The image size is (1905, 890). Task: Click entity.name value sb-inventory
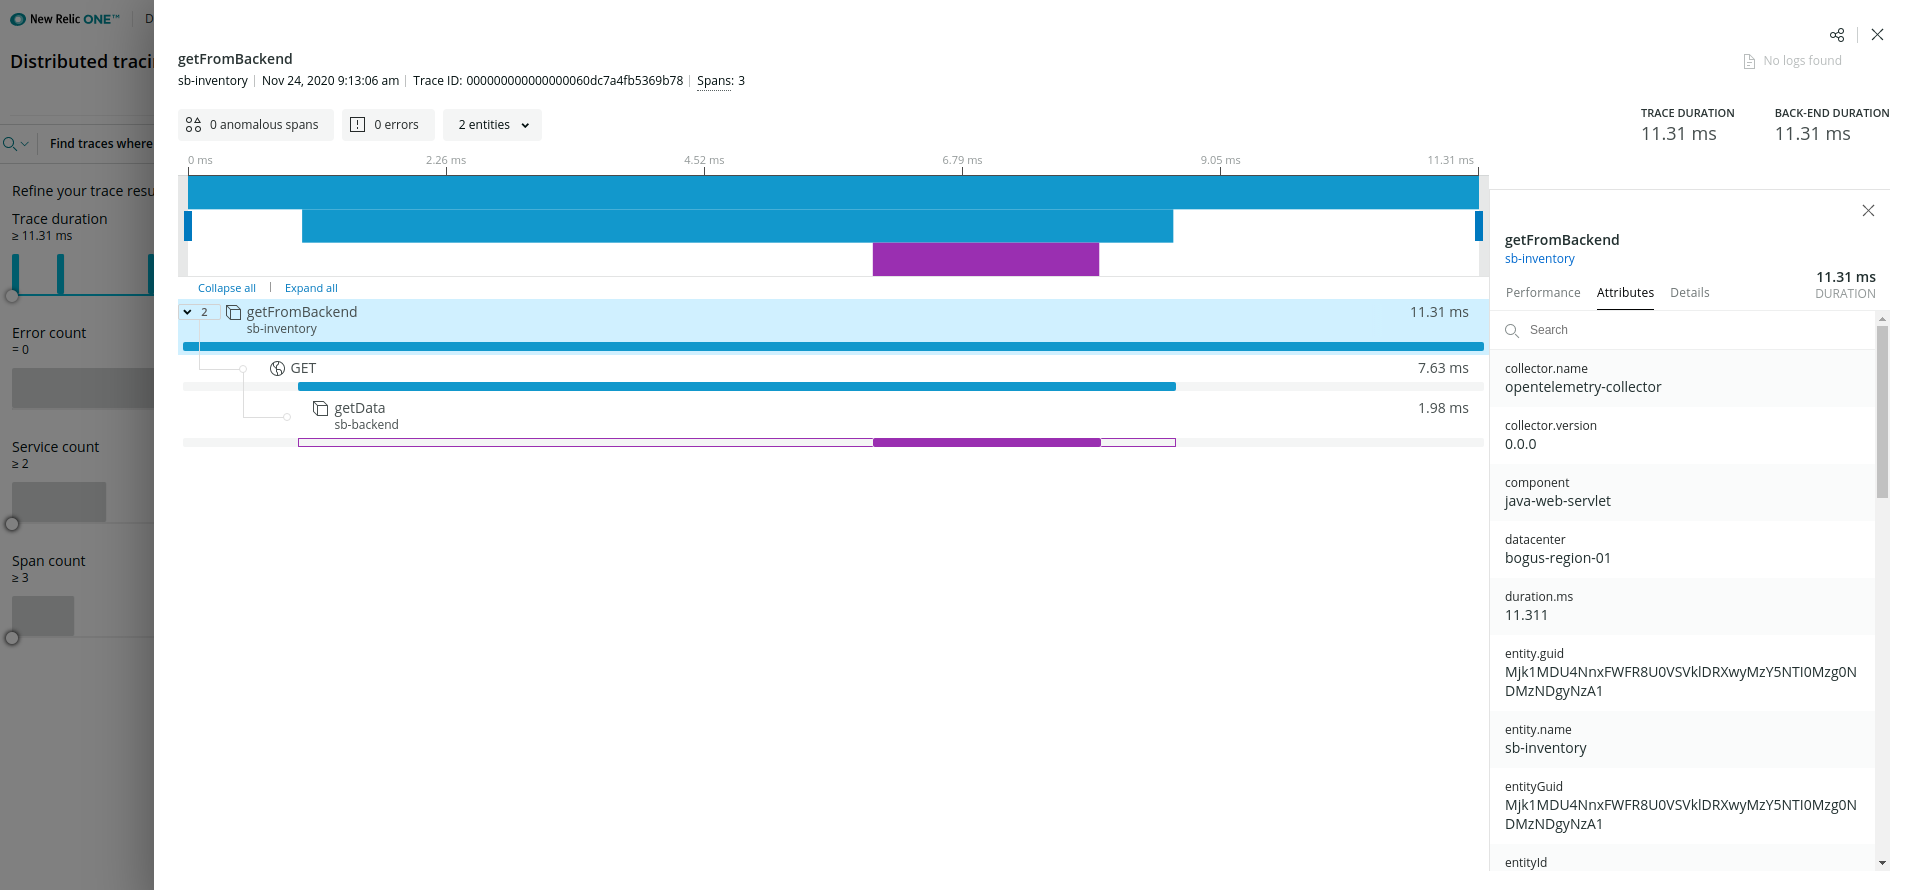(1546, 748)
